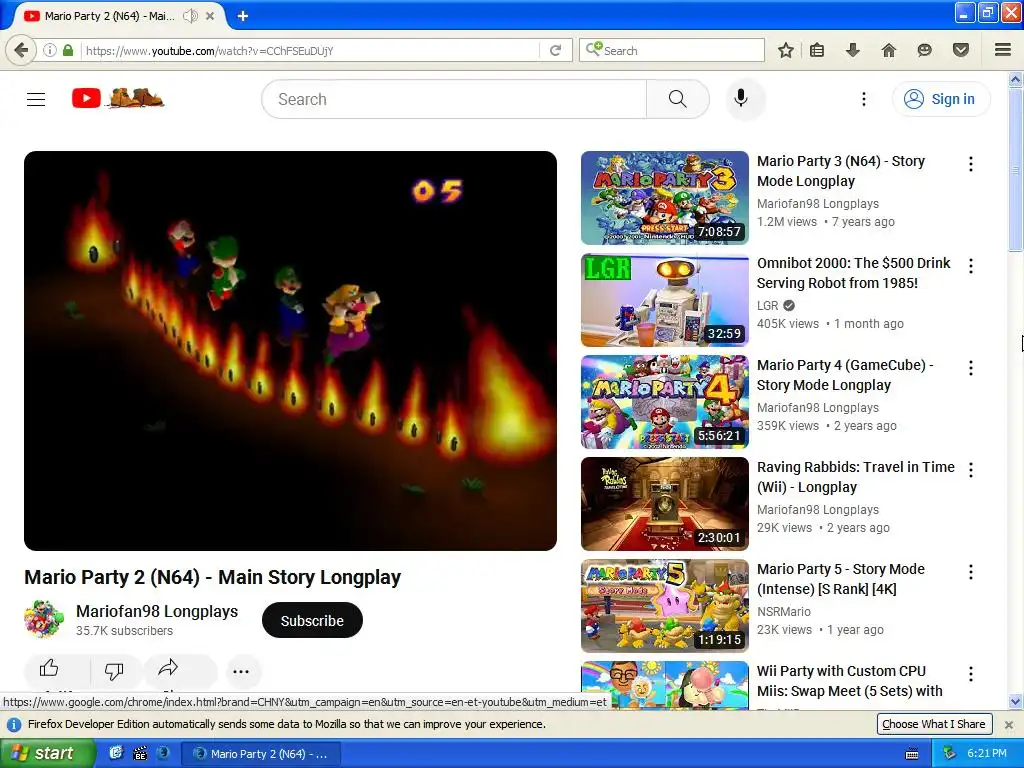Click Omnibot 2000 robot thumbnail
The image size is (1024, 768).
[x=665, y=300]
